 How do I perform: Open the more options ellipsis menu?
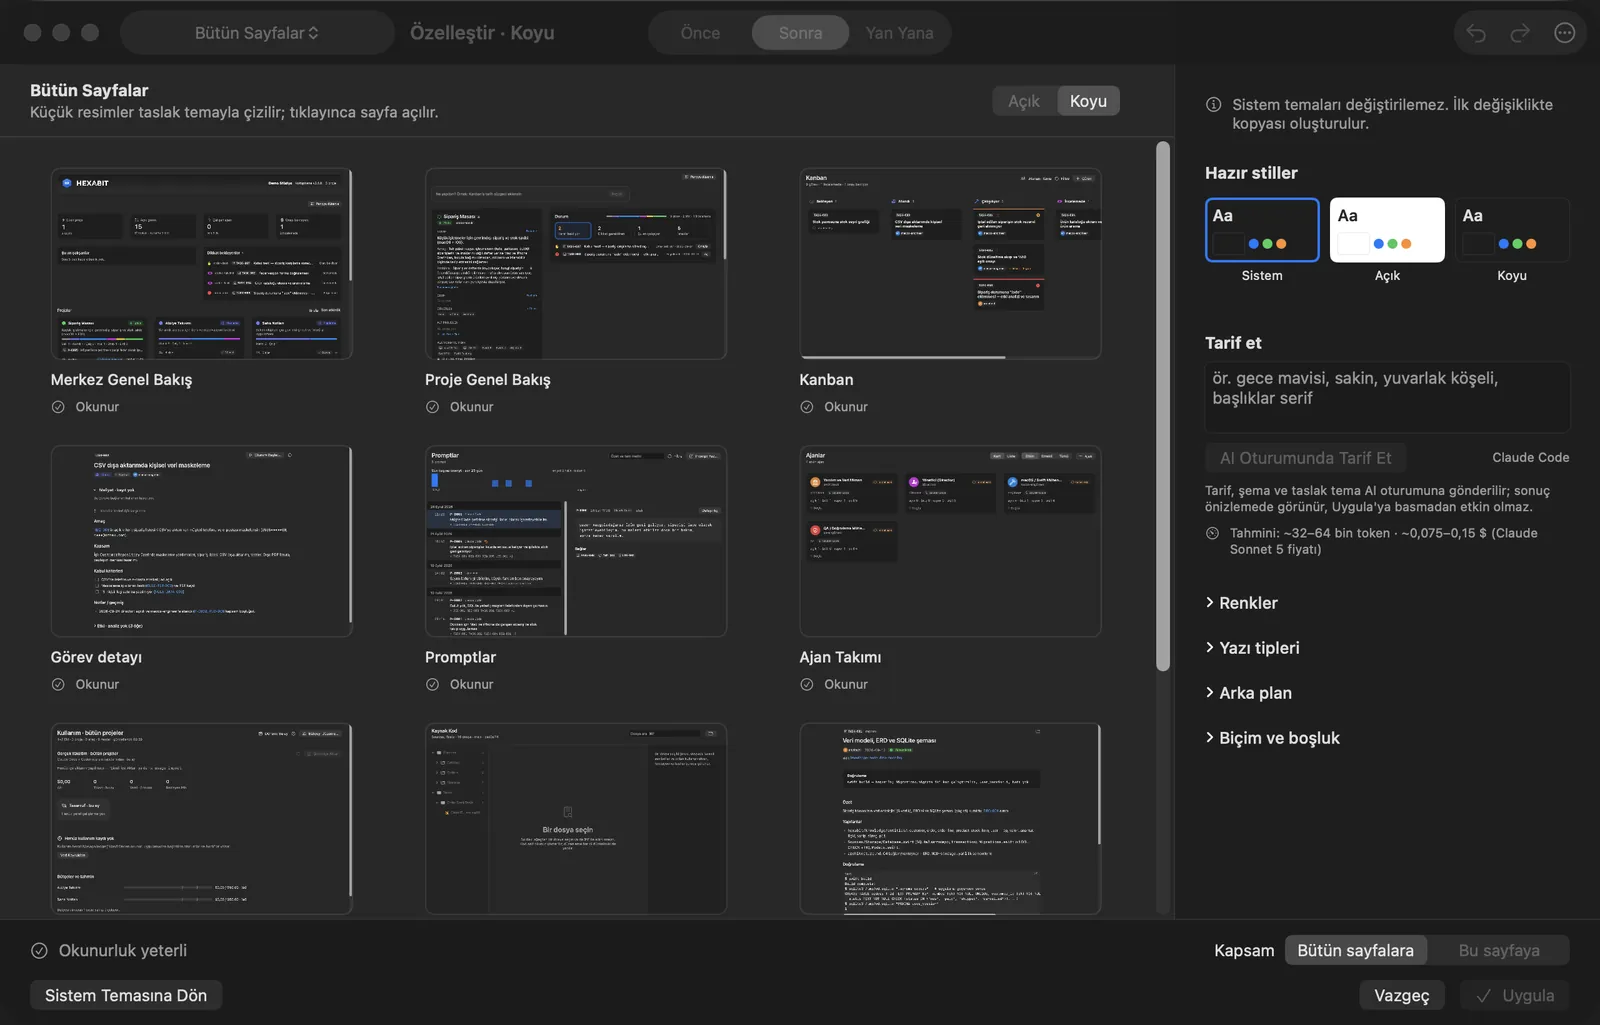(x=1565, y=33)
